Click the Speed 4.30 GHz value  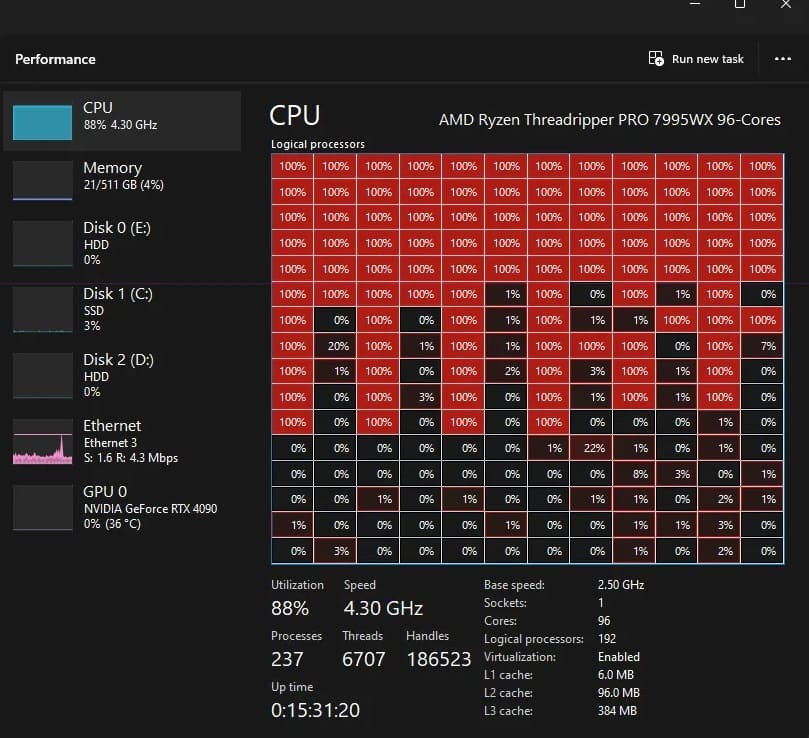(x=383, y=608)
